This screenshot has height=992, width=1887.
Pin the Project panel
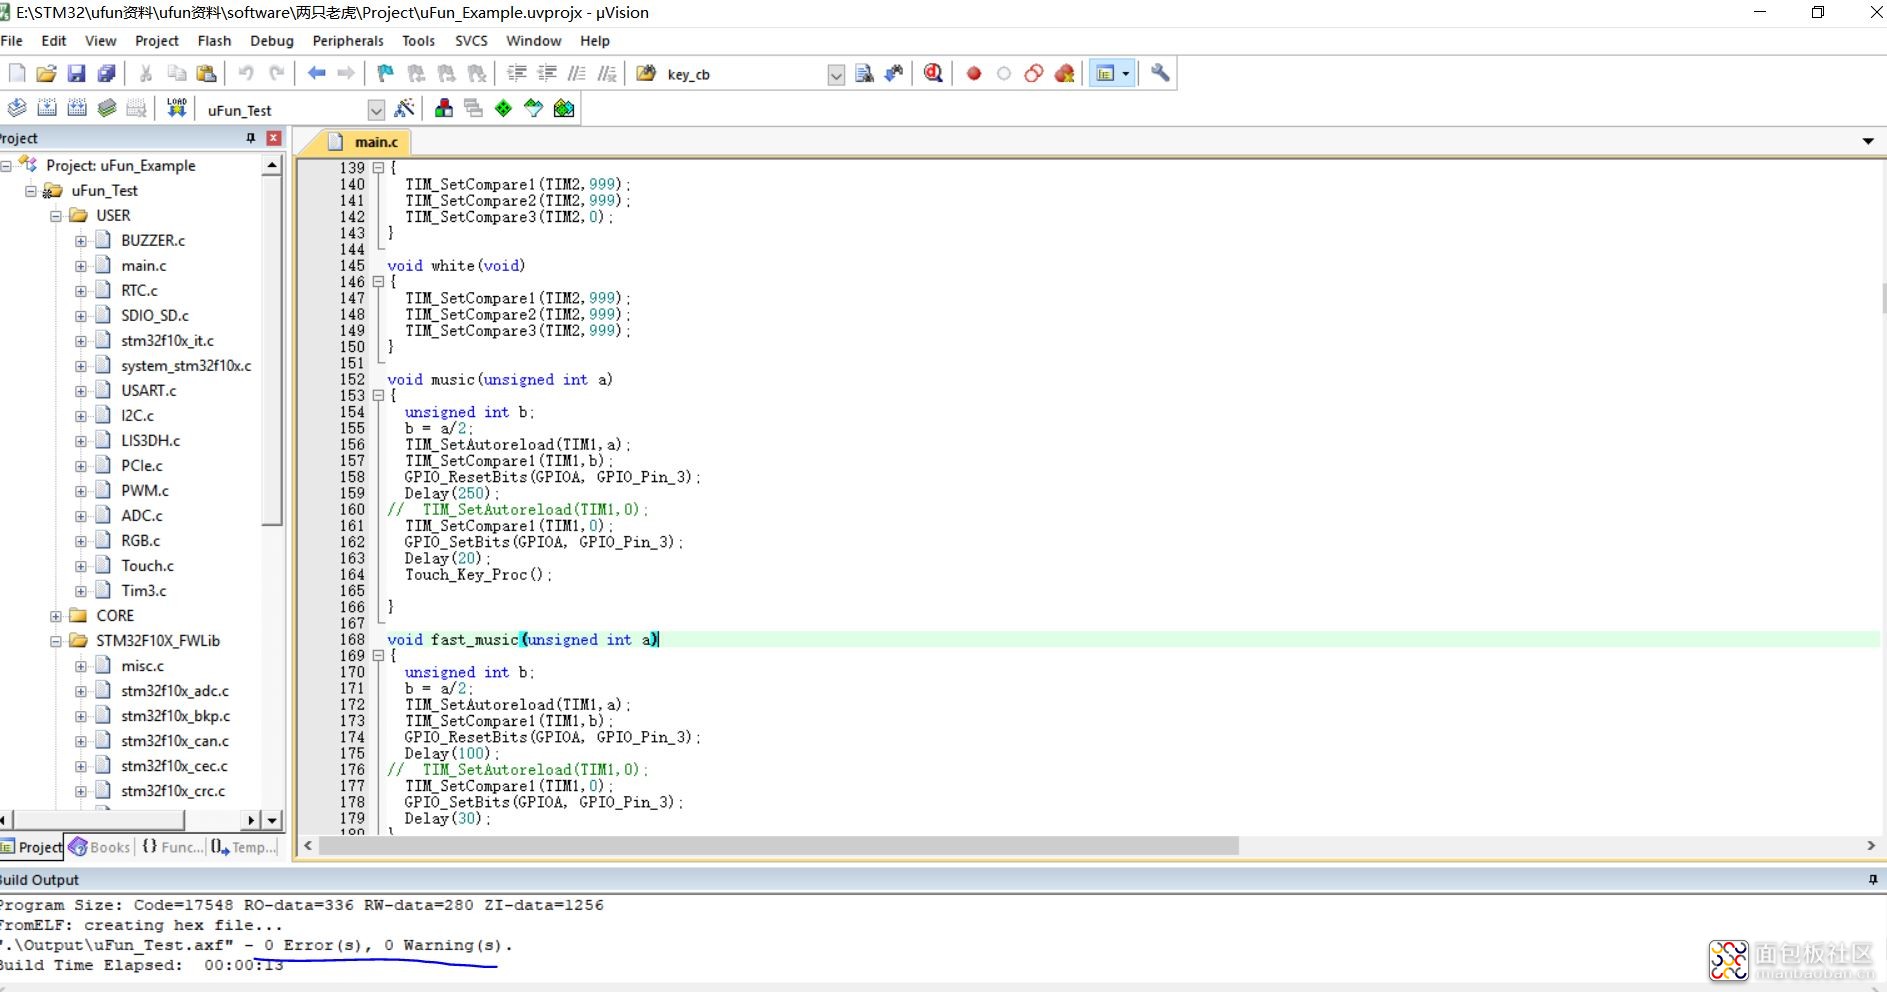point(251,138)
